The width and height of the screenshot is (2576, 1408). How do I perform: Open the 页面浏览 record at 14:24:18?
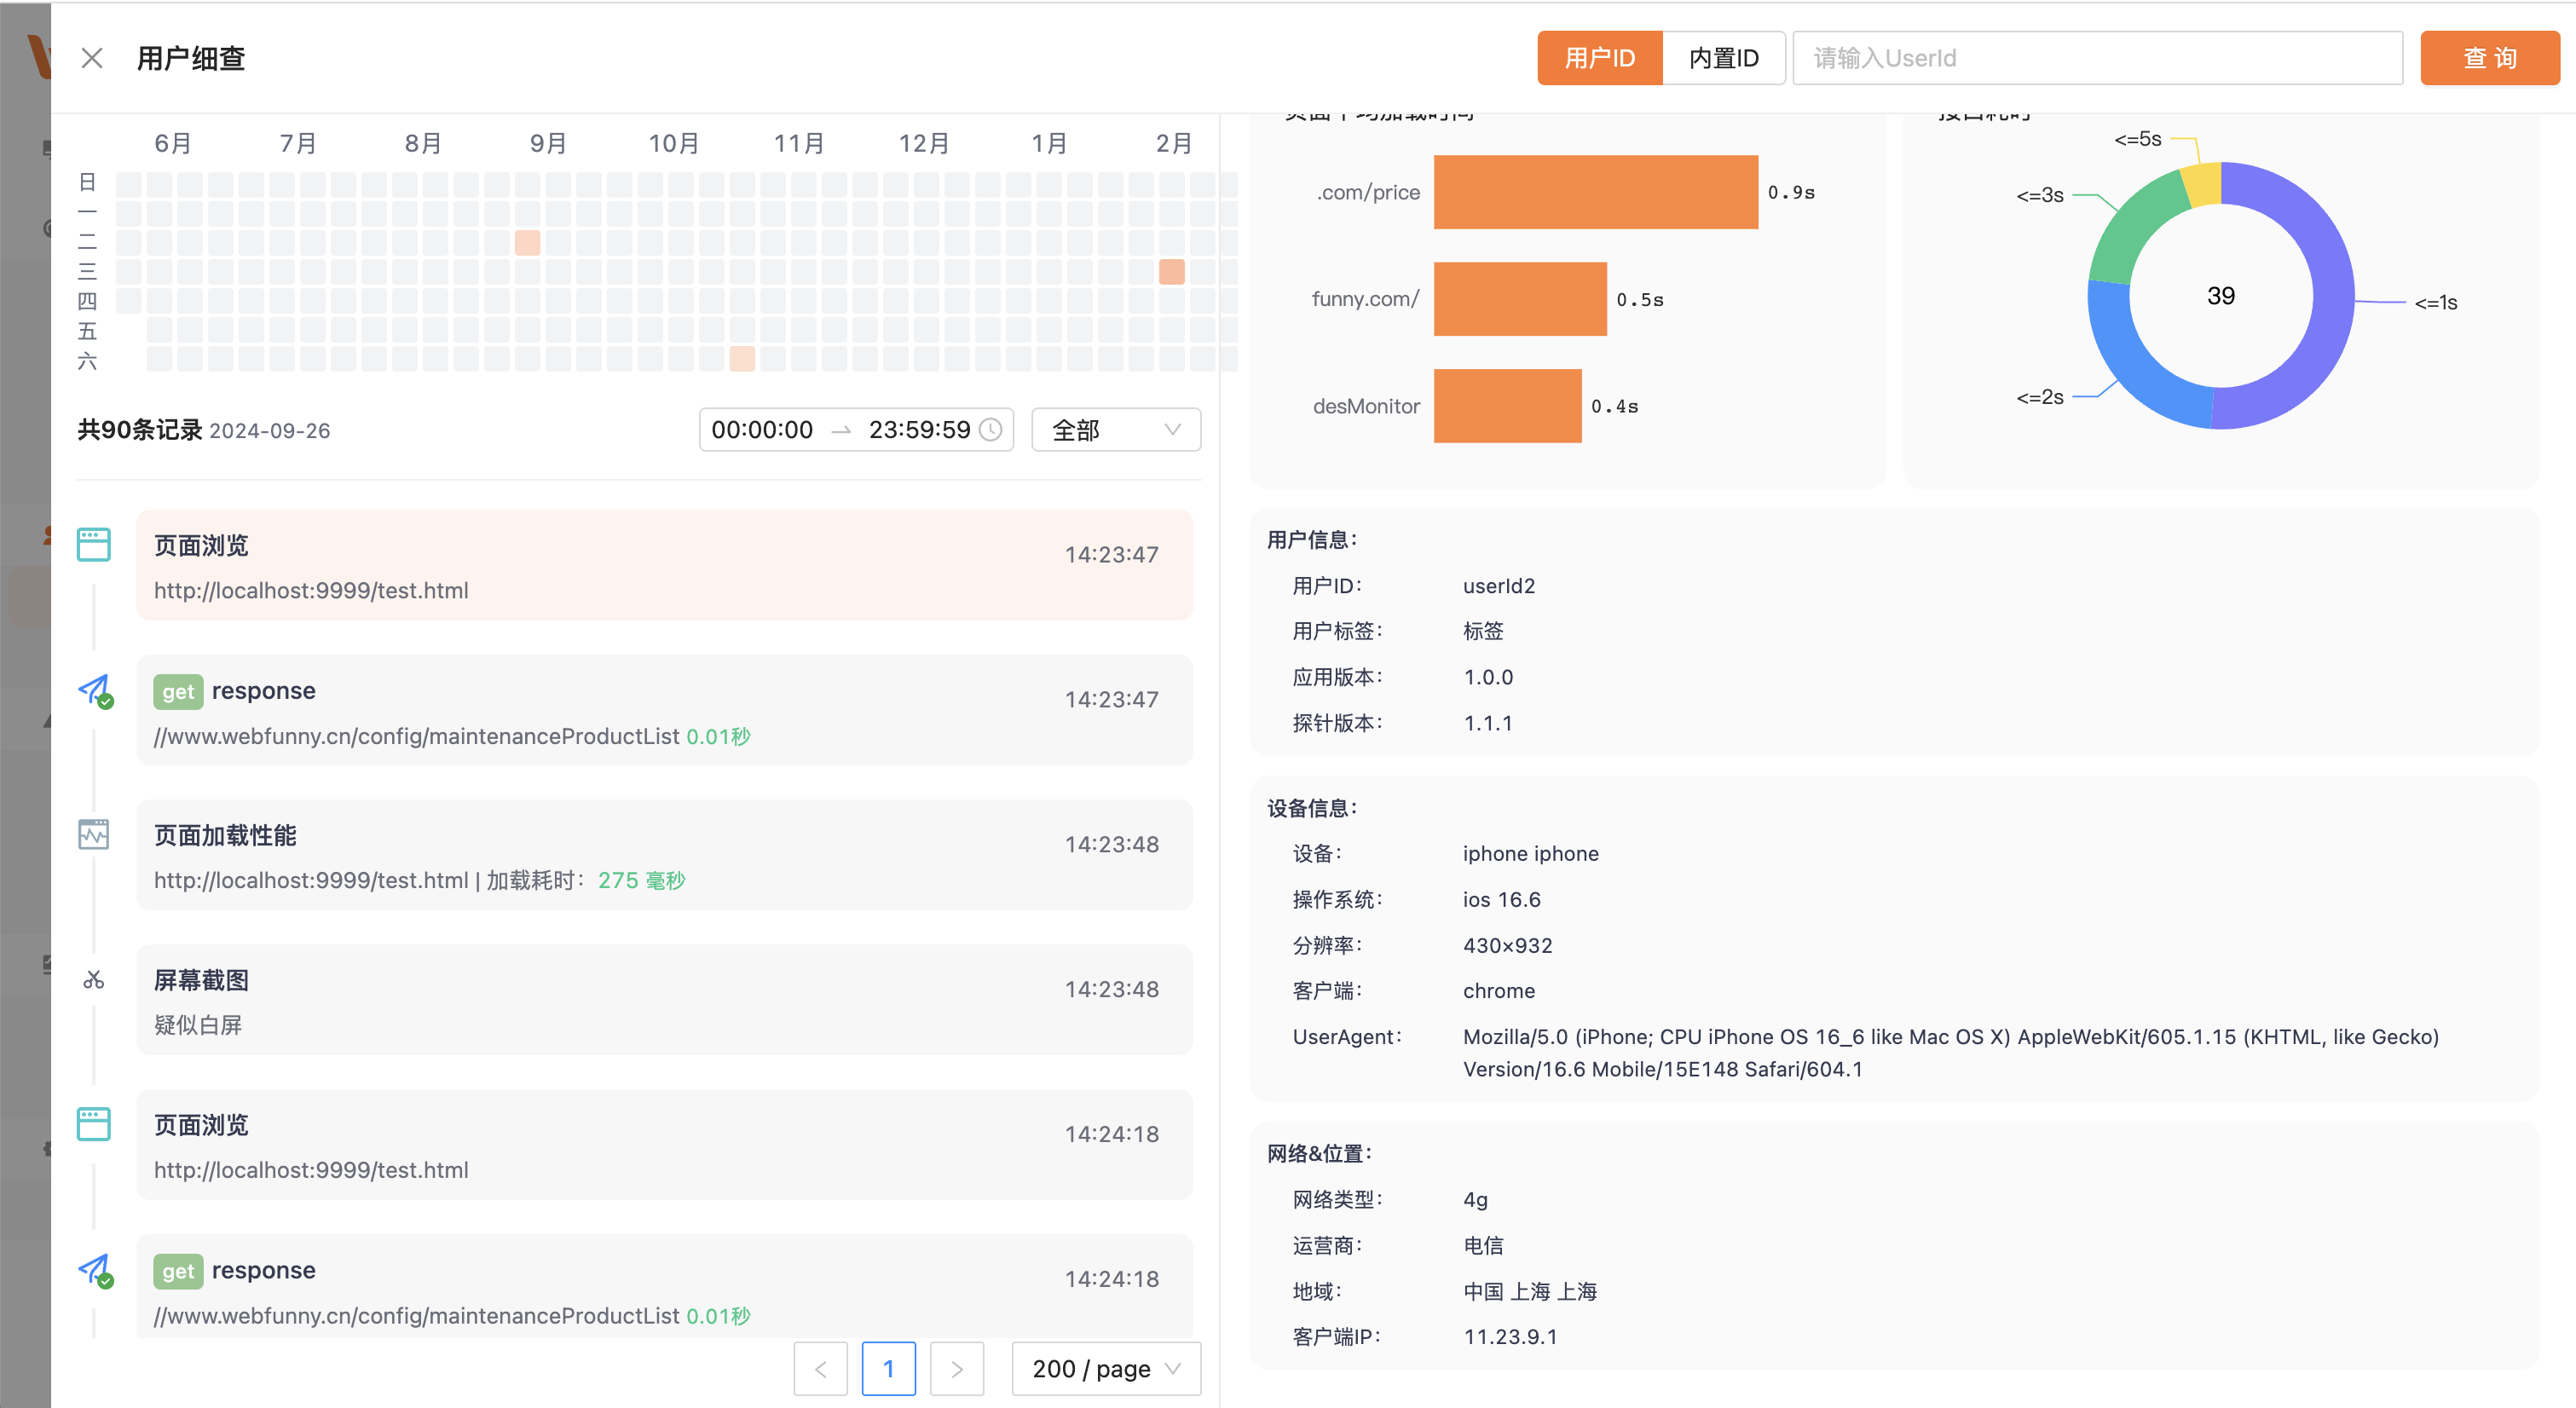click(664, 1145)
